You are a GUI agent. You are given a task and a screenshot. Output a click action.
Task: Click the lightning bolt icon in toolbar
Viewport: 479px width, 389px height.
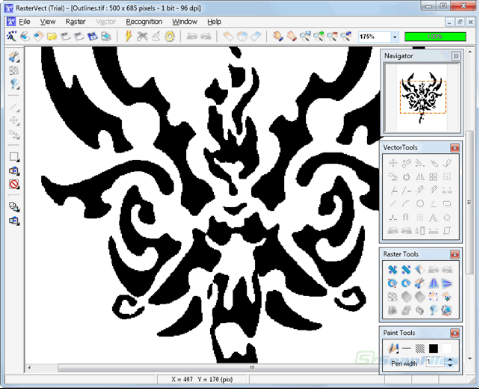coord(128,36)
